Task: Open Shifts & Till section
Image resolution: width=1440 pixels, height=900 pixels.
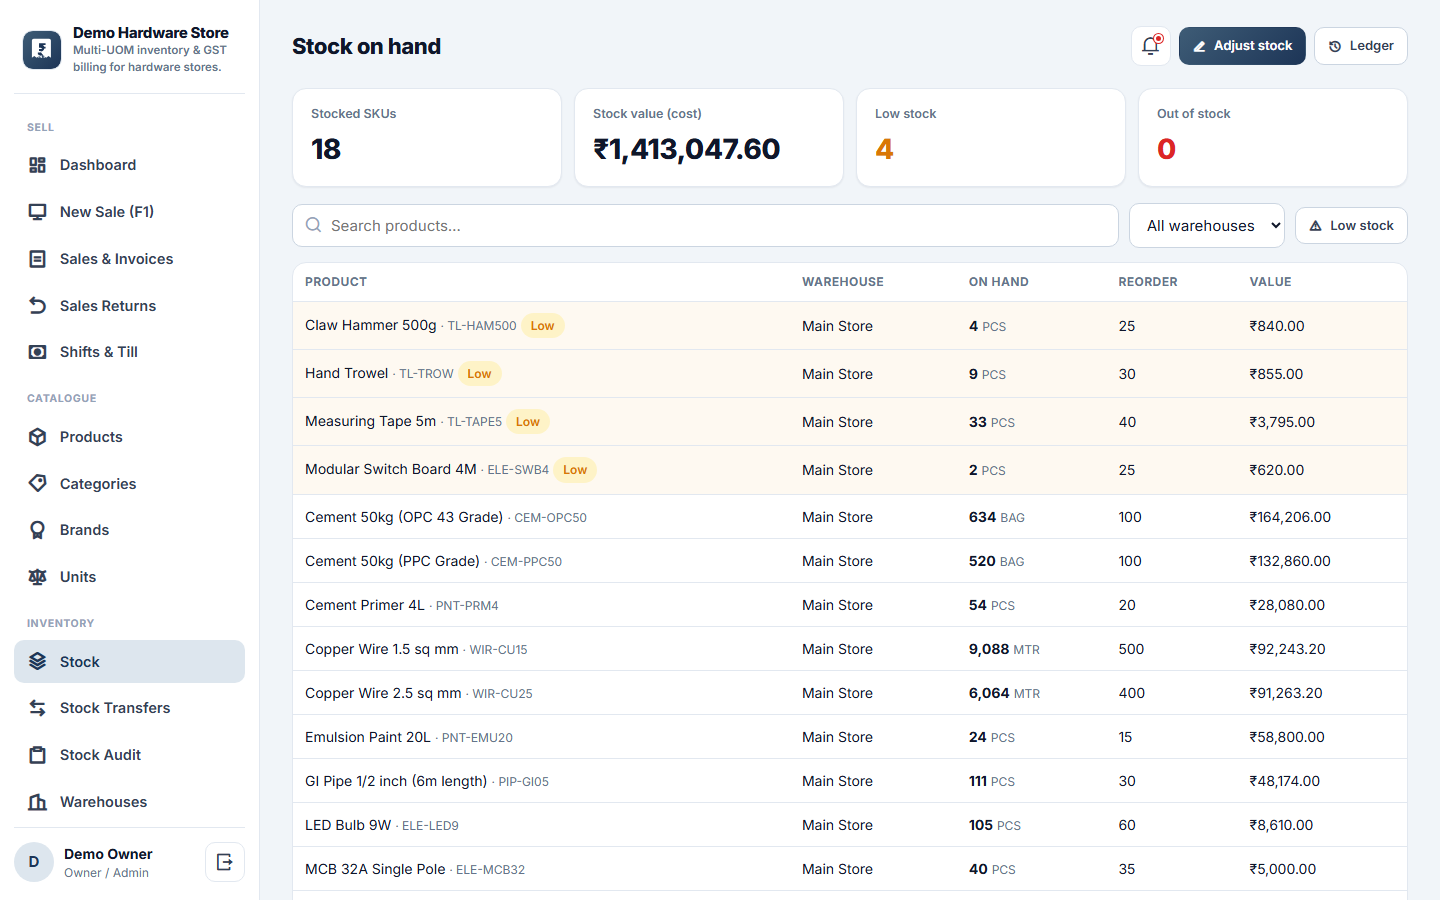Action: pyautogui.click(x=129, y=352)
